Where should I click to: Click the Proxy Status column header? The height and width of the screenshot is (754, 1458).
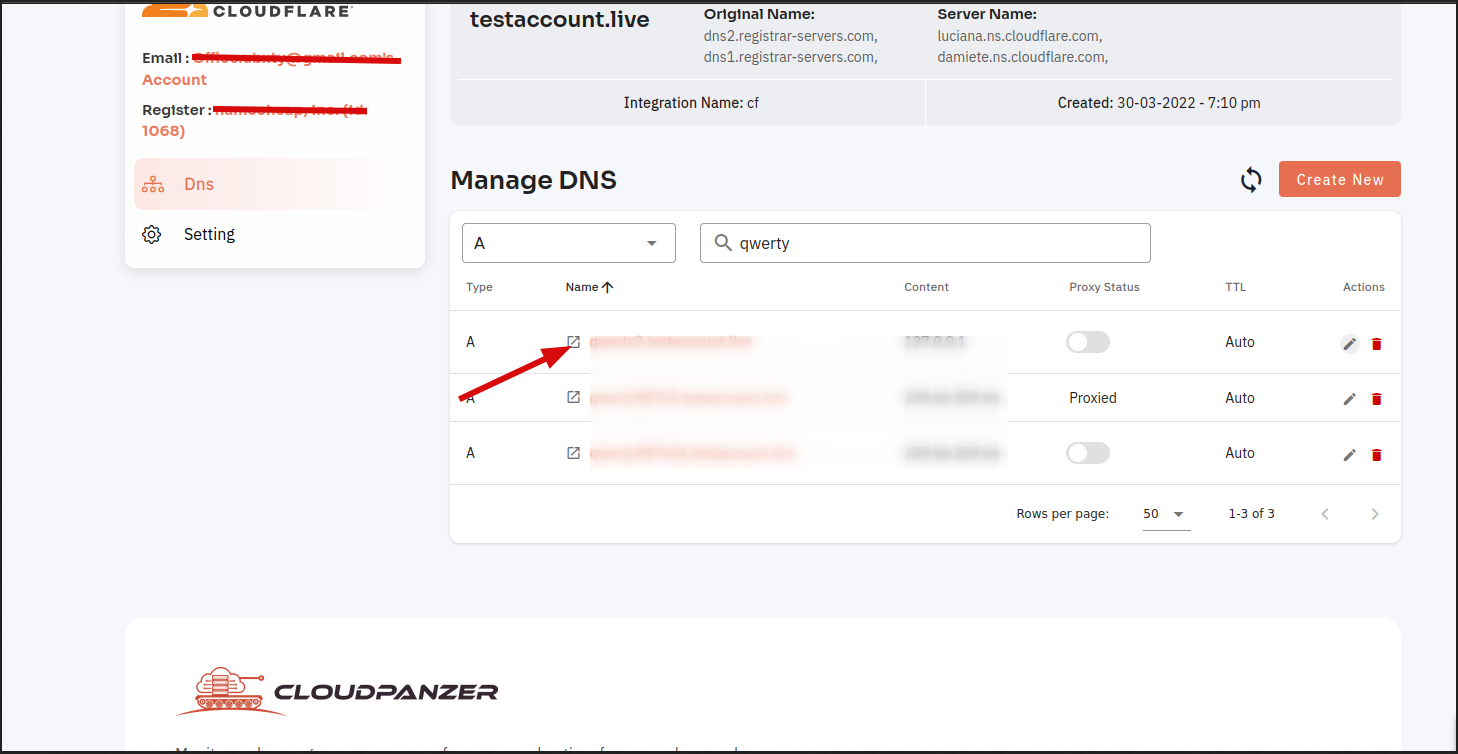pyautogui.click(x=1104, y=287)
